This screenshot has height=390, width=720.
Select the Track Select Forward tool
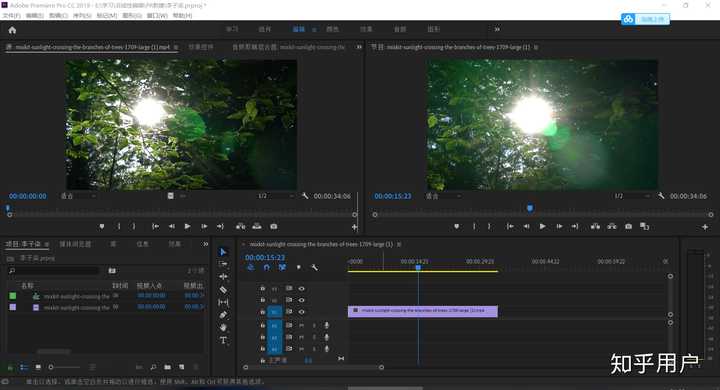223,264
